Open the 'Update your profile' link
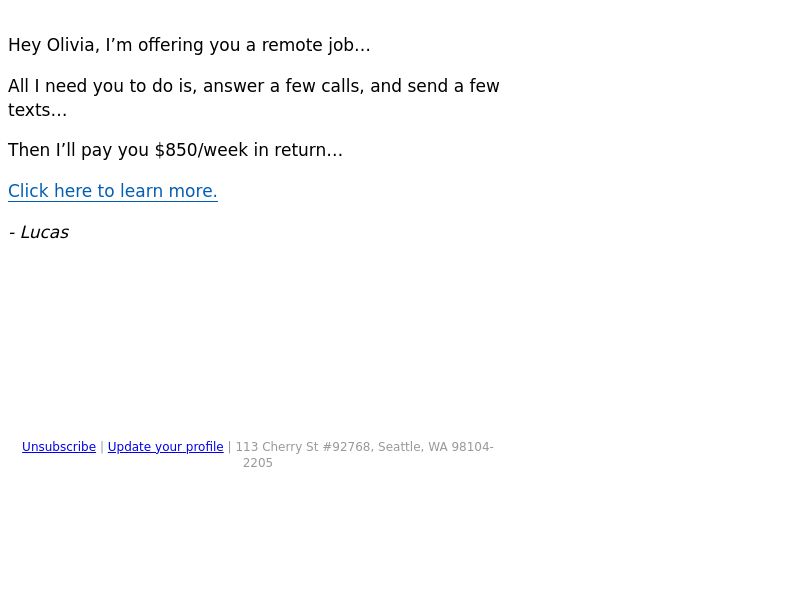This screenshot has width=800, height=600. 165,447
